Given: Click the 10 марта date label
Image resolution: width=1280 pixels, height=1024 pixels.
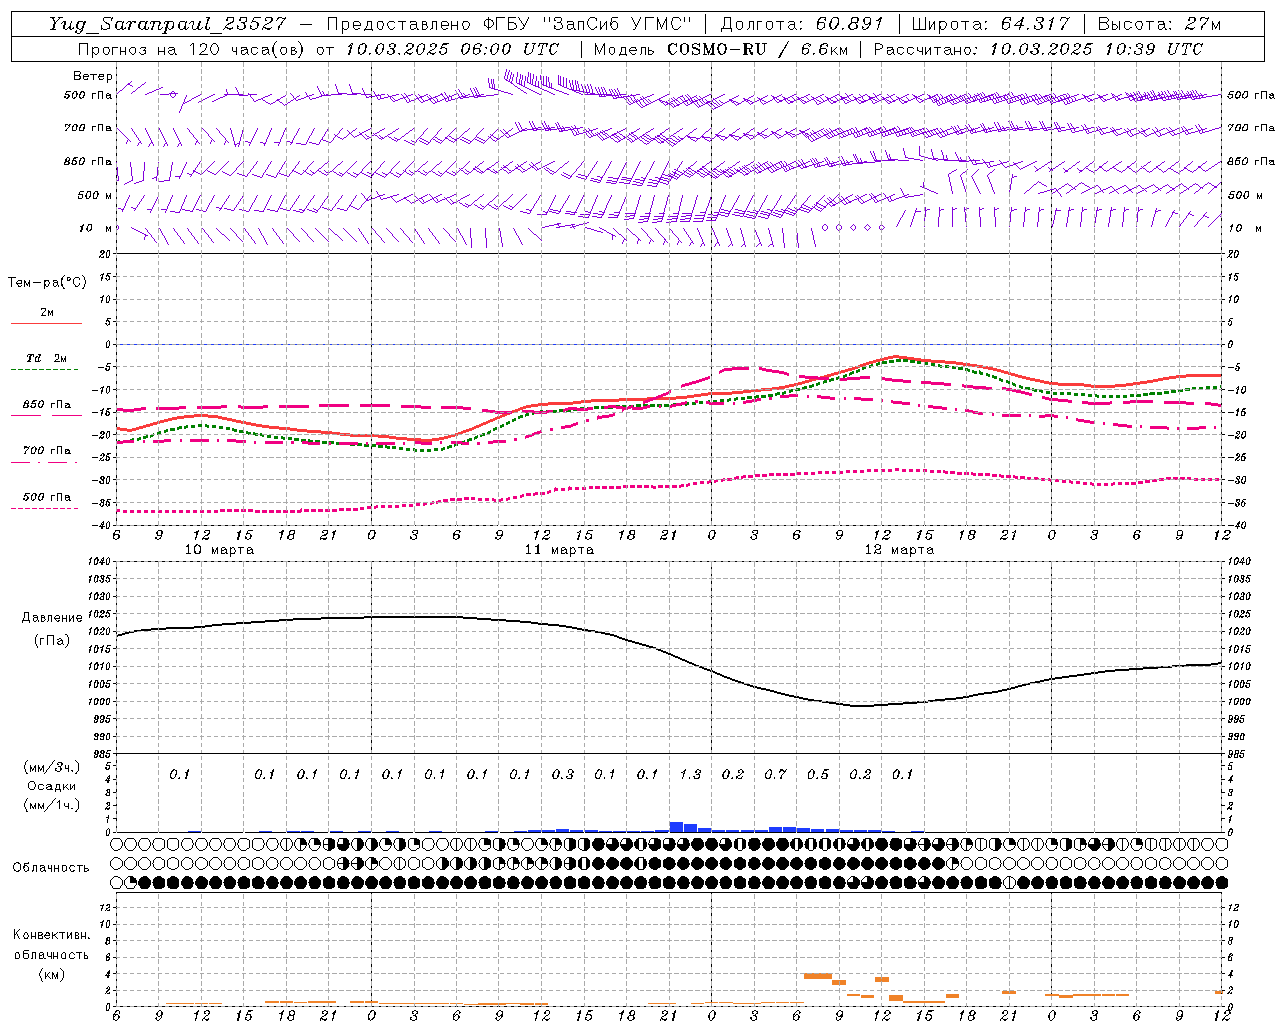Looking at the screenshot, I should (x=220, y=550).
